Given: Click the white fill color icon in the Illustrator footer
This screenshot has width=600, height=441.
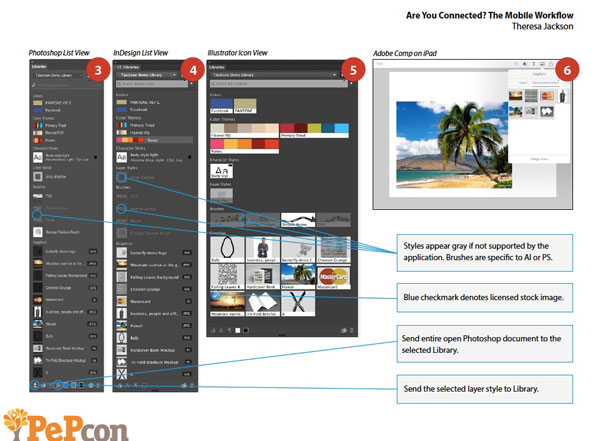Looking at the screenshot, I should click(x=238, y=330).
